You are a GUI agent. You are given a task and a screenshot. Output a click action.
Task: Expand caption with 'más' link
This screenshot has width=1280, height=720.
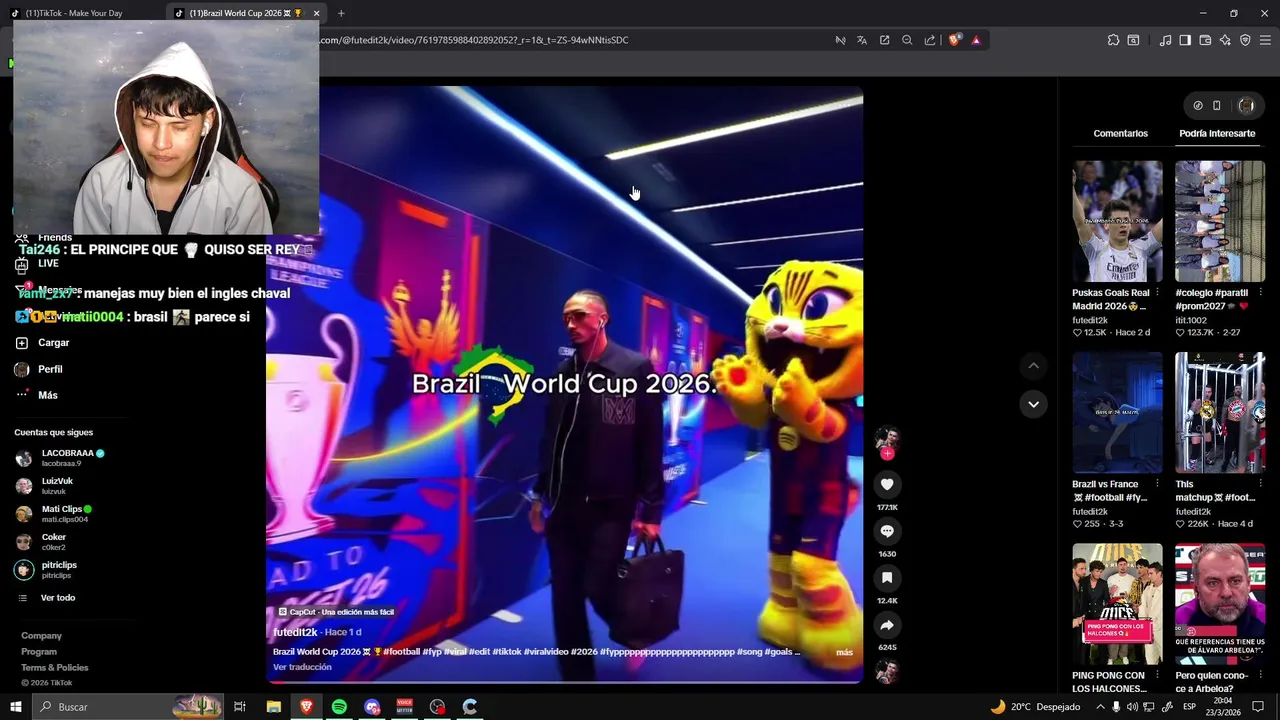(x=844, y=652)
